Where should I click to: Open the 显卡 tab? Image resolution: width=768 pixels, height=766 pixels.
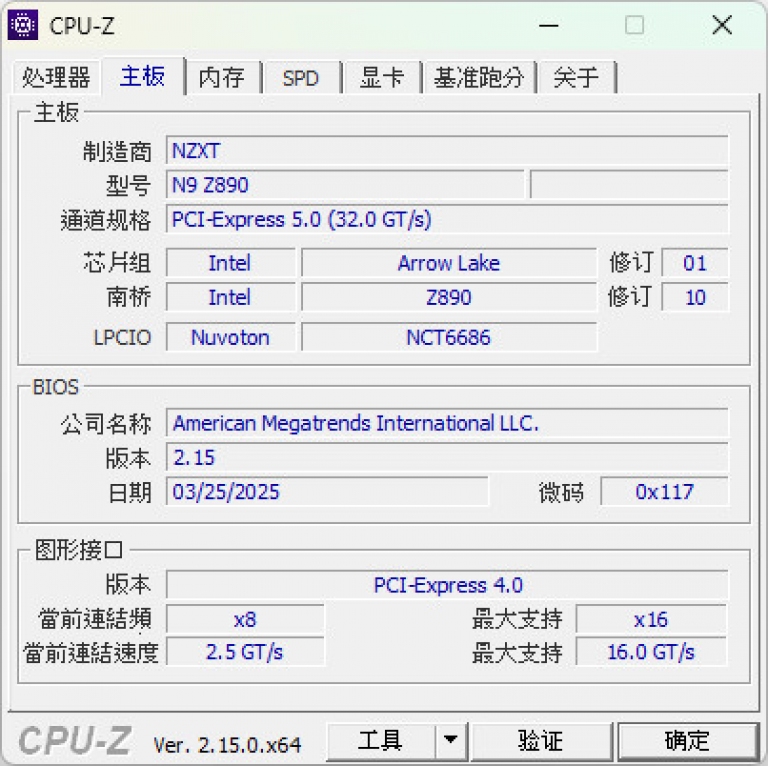(x=382, y=77)
